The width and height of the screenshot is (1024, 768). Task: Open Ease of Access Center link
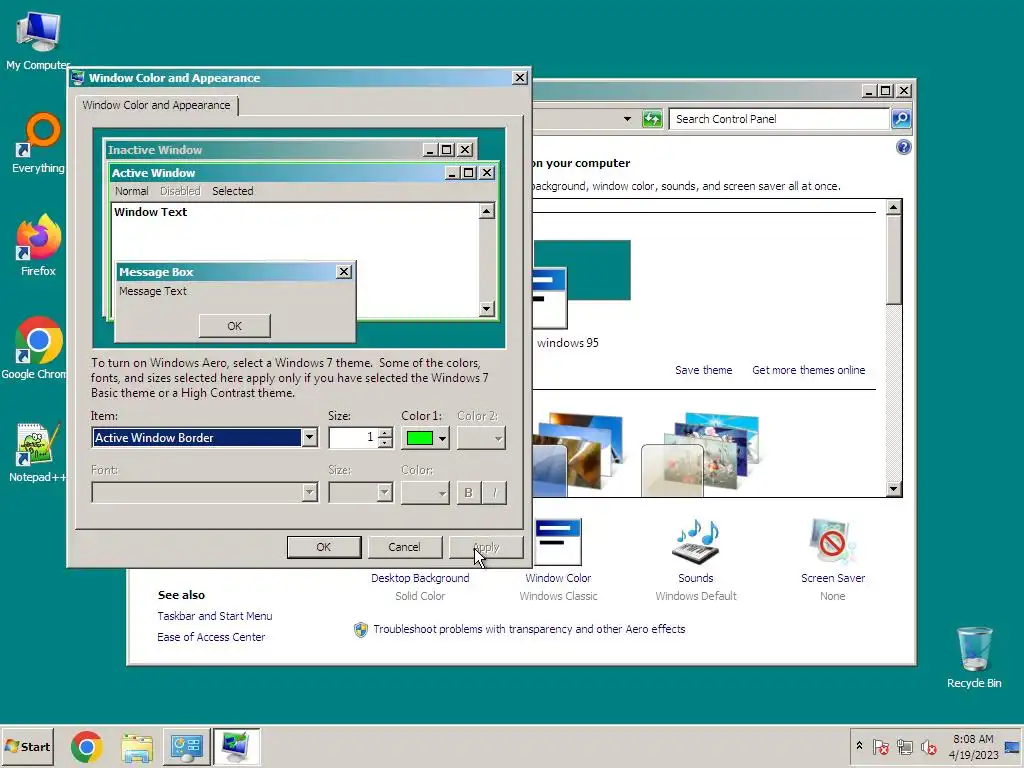(211, 637)
